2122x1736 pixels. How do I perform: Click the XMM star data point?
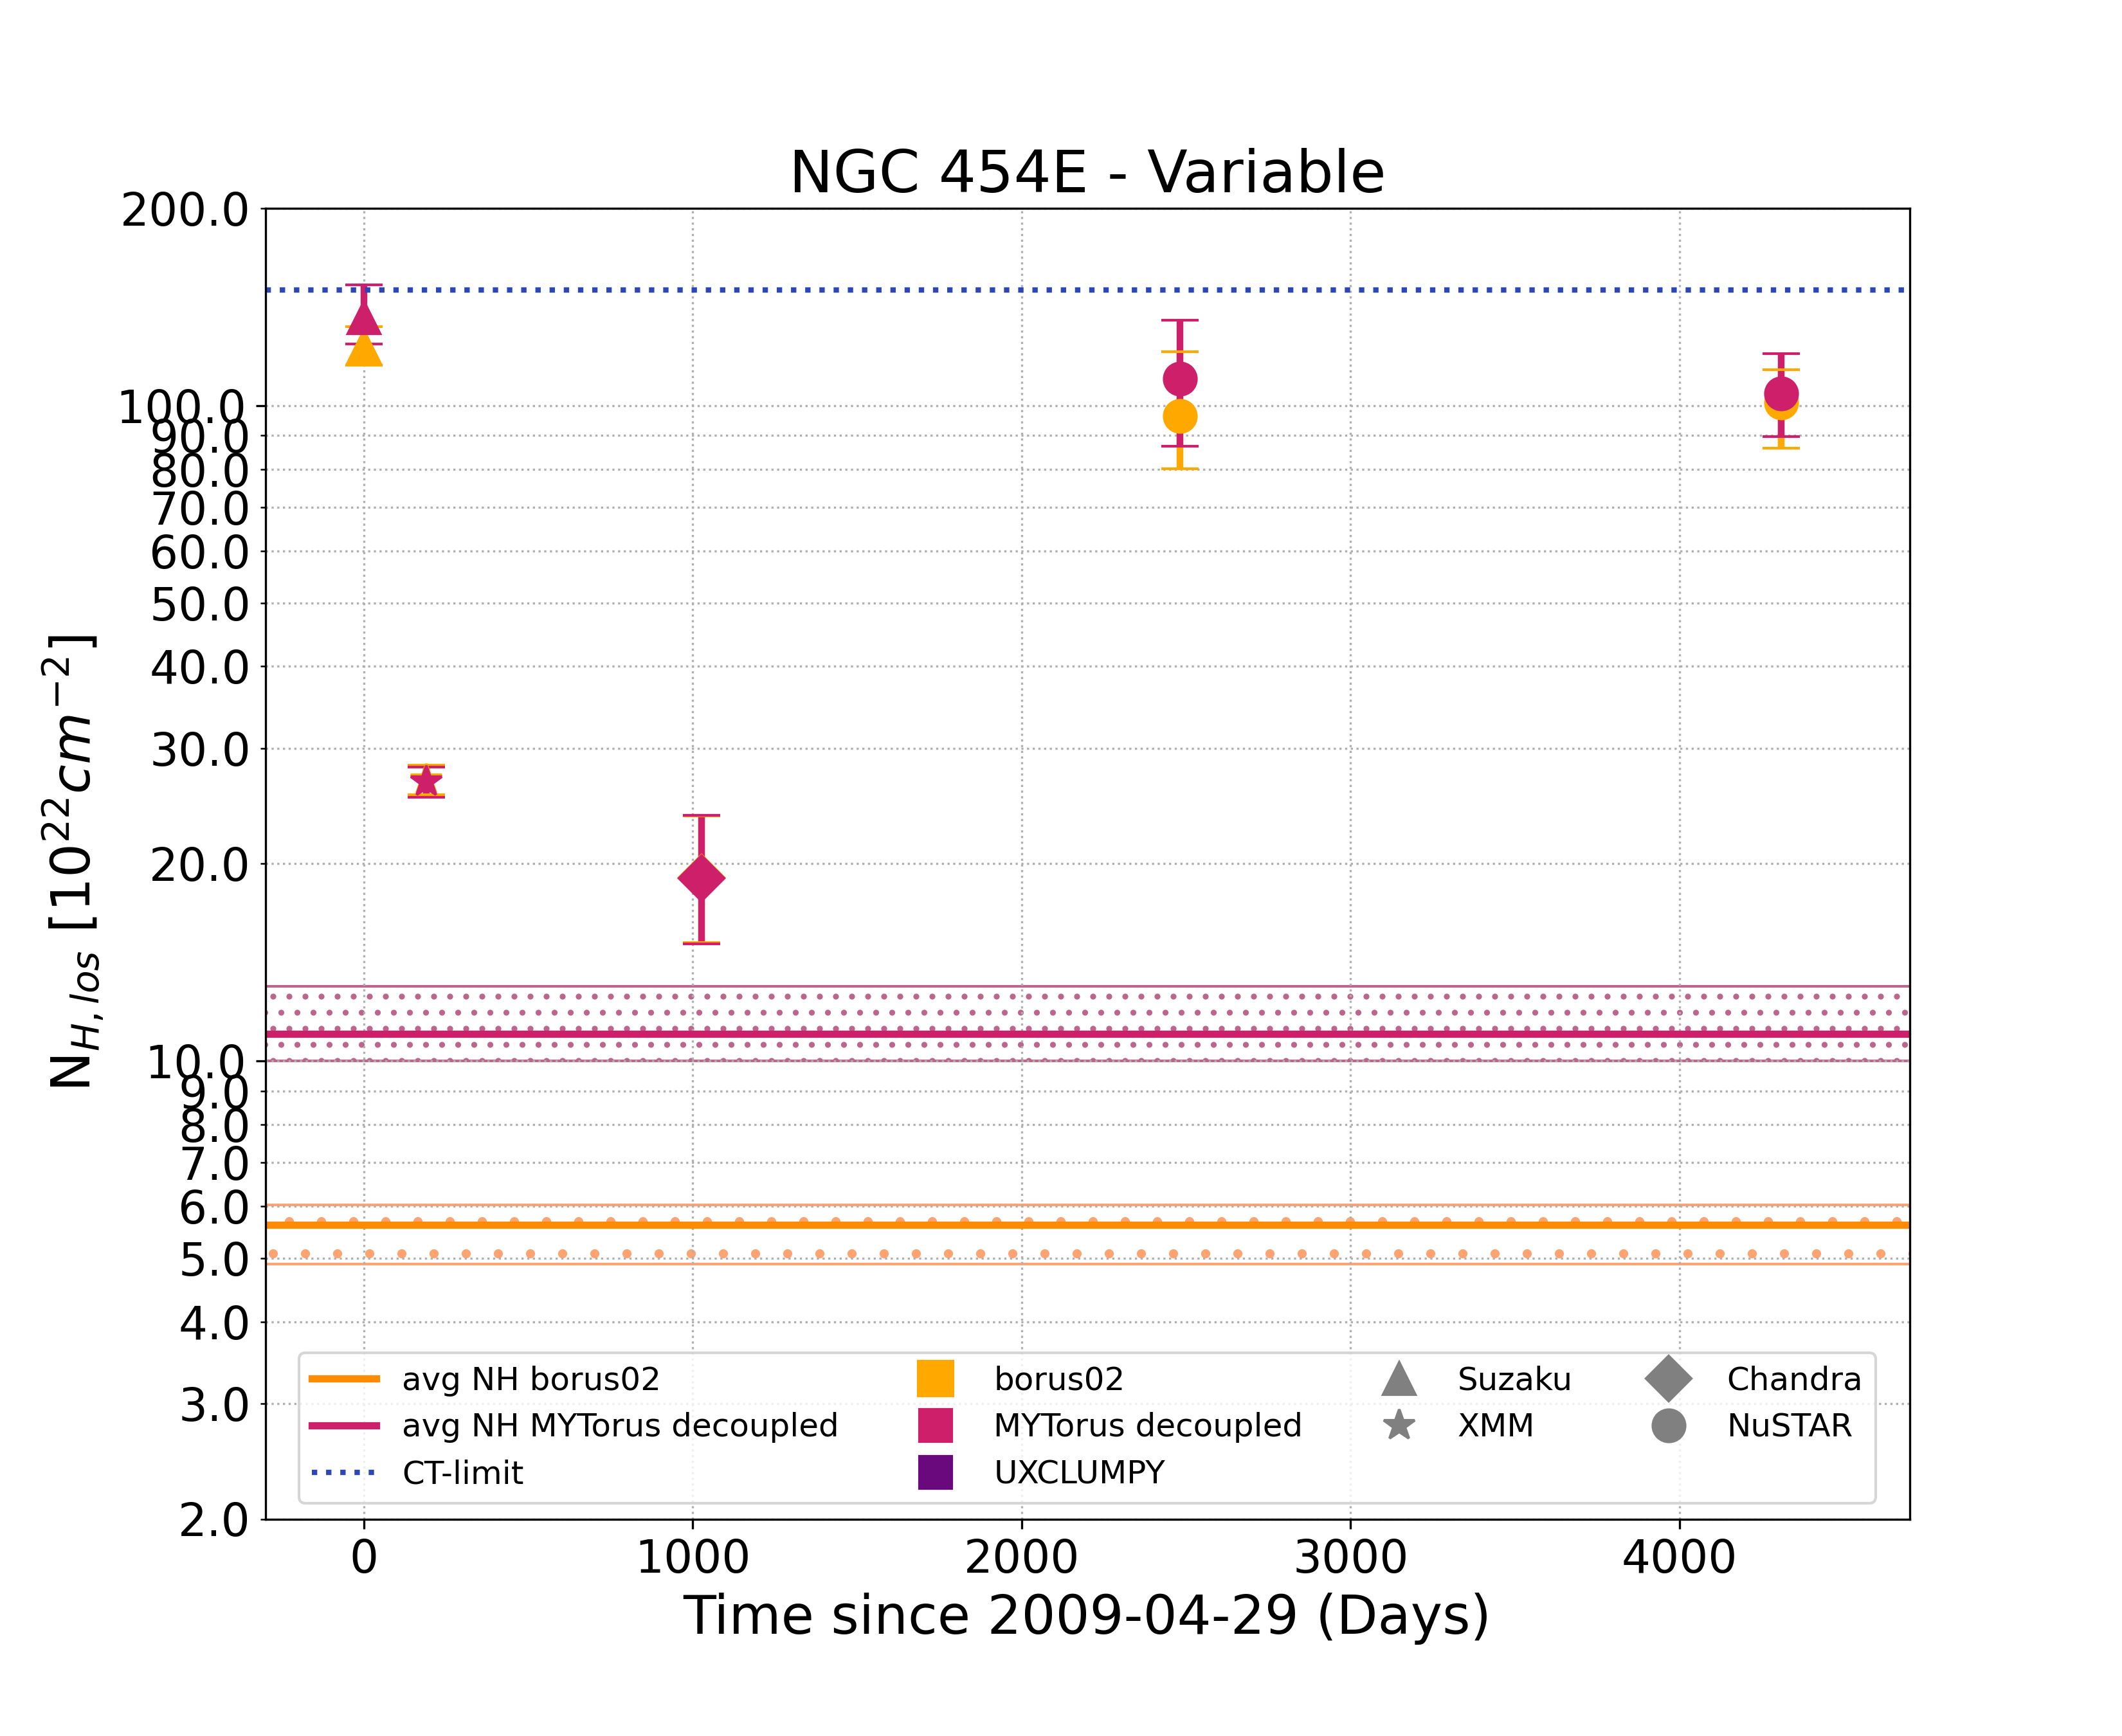[426, 781]
